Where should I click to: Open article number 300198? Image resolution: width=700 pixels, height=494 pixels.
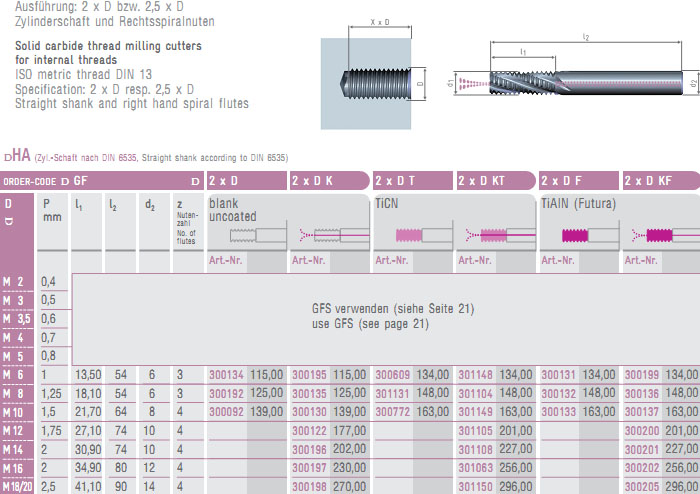click(309, 487)
